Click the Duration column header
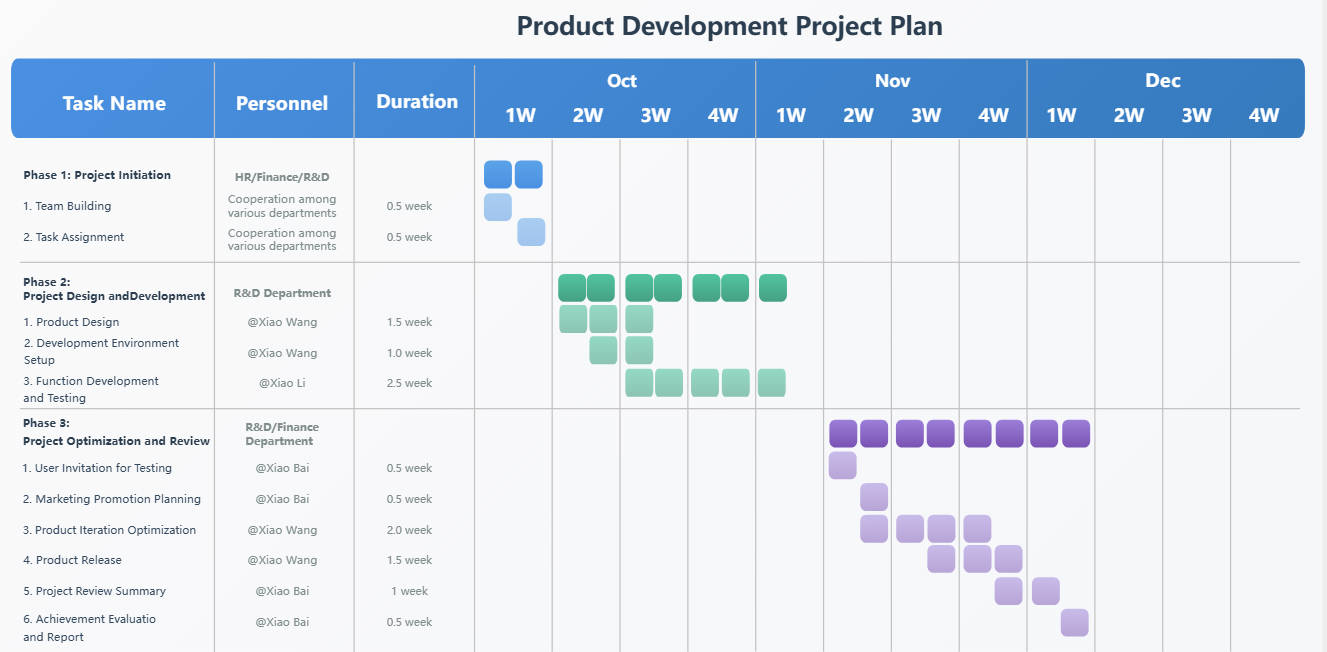This screenshot has height=652, width=1327. [x=417, y=101]
